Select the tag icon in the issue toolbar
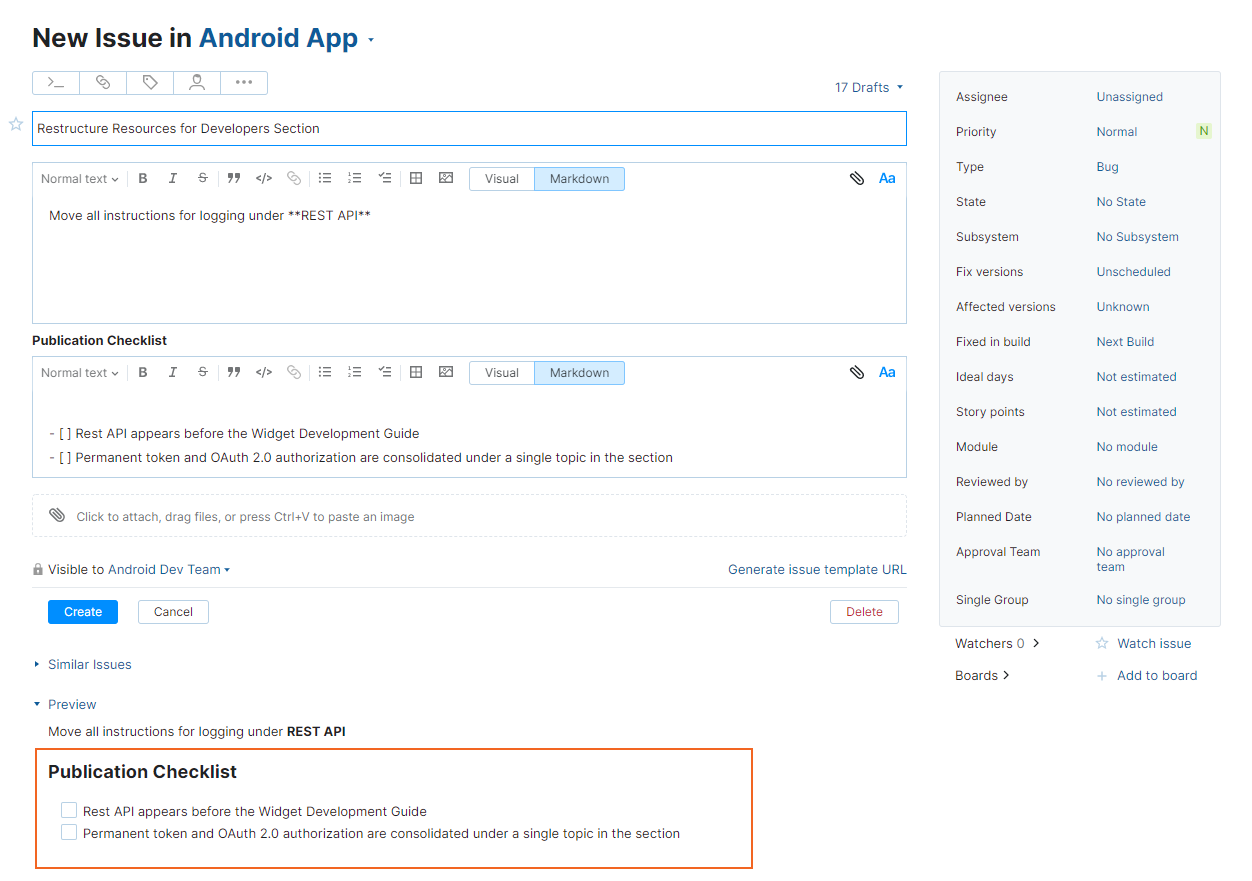 click(x=149, y=83)
